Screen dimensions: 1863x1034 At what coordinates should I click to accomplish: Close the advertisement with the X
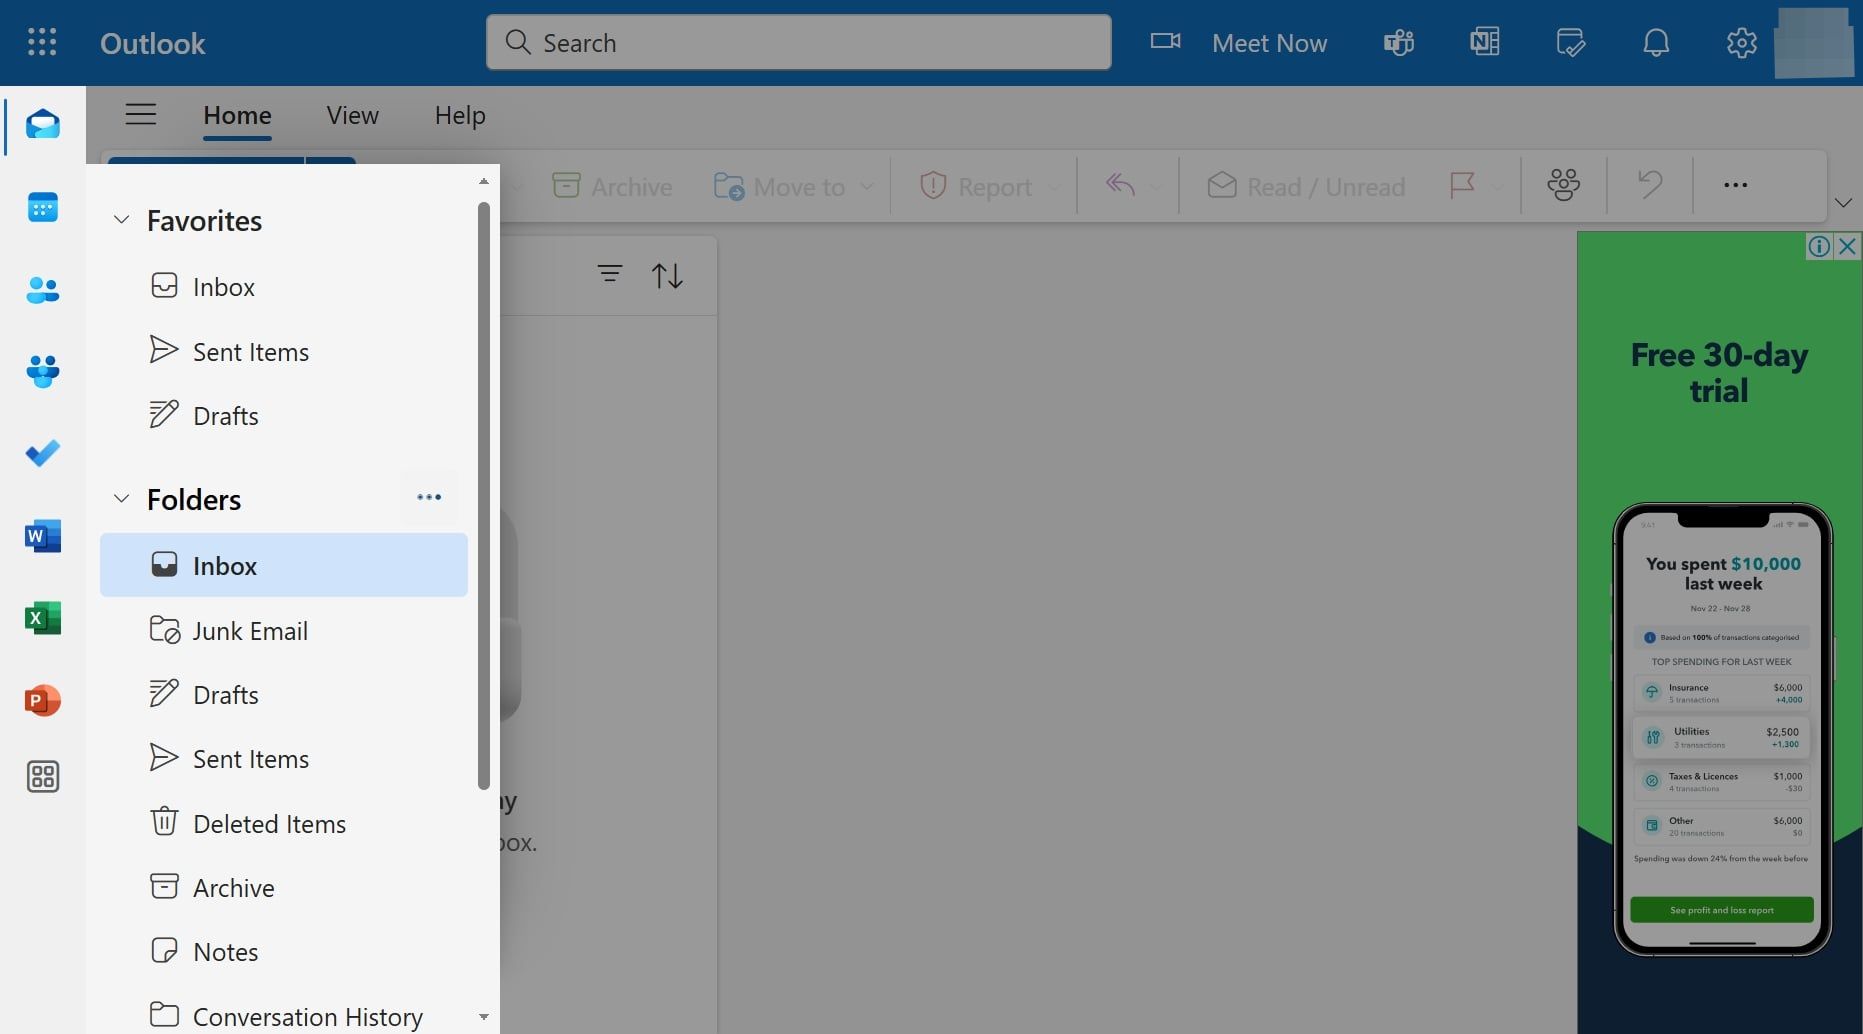coord(1847,246)
